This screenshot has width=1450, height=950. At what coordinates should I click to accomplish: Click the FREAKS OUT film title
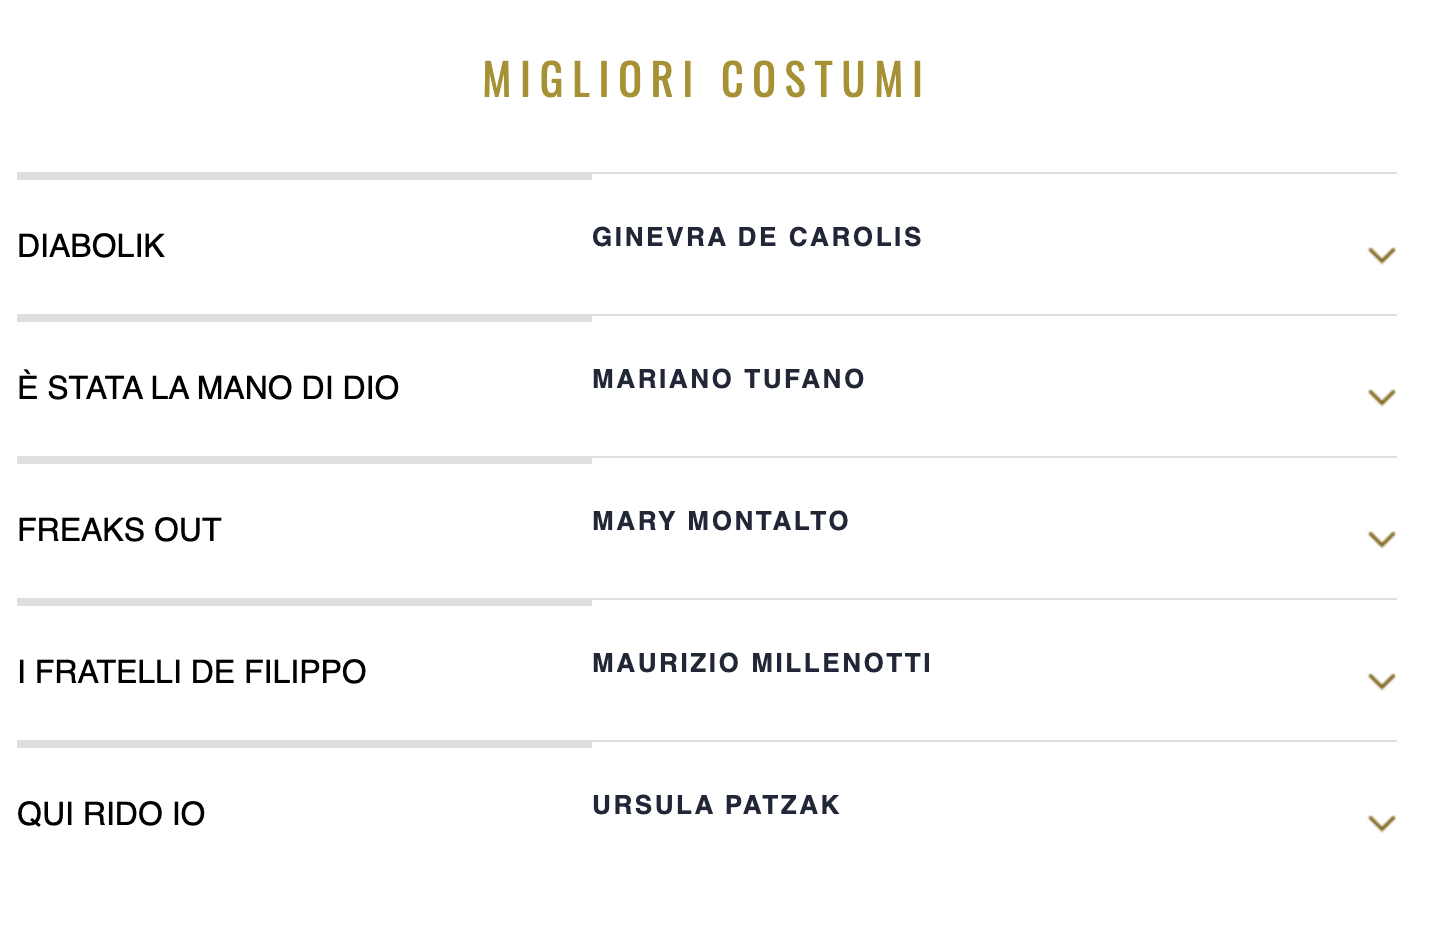(119, 530)
